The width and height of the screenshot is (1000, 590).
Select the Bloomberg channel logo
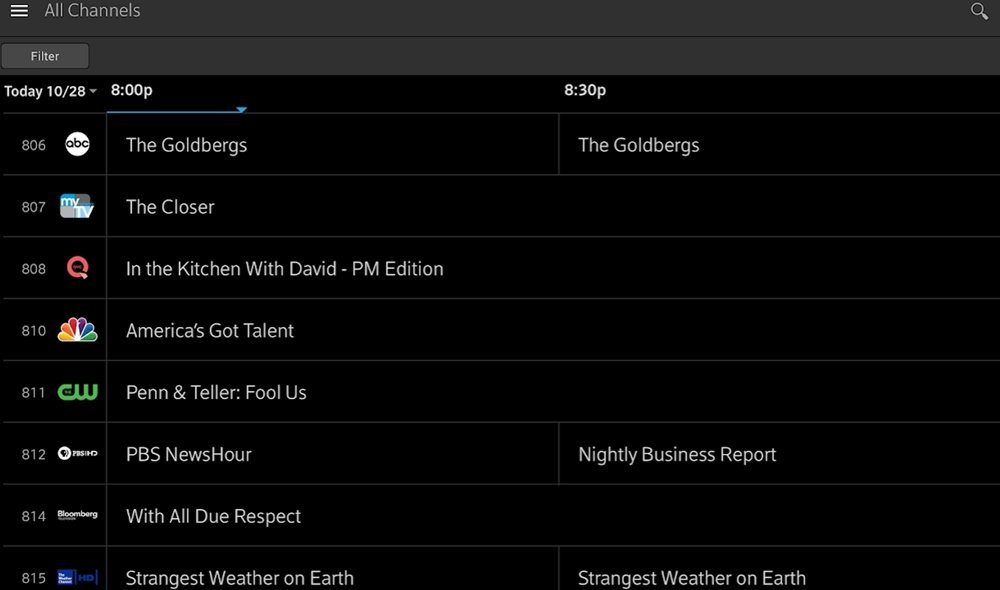pyautogui.click(x=77, y=515)
